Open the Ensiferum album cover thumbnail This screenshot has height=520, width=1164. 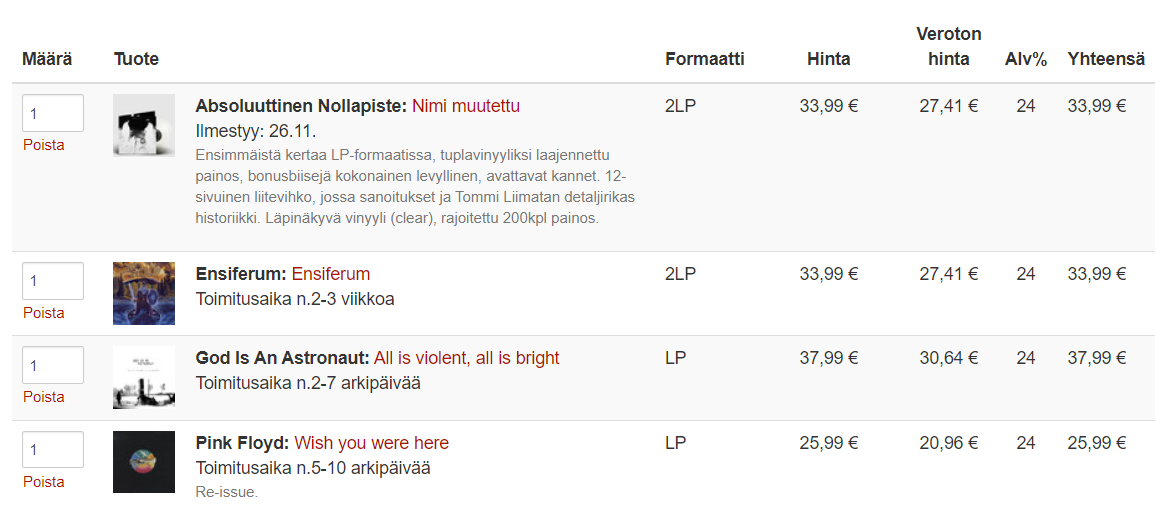click(144, 293)
